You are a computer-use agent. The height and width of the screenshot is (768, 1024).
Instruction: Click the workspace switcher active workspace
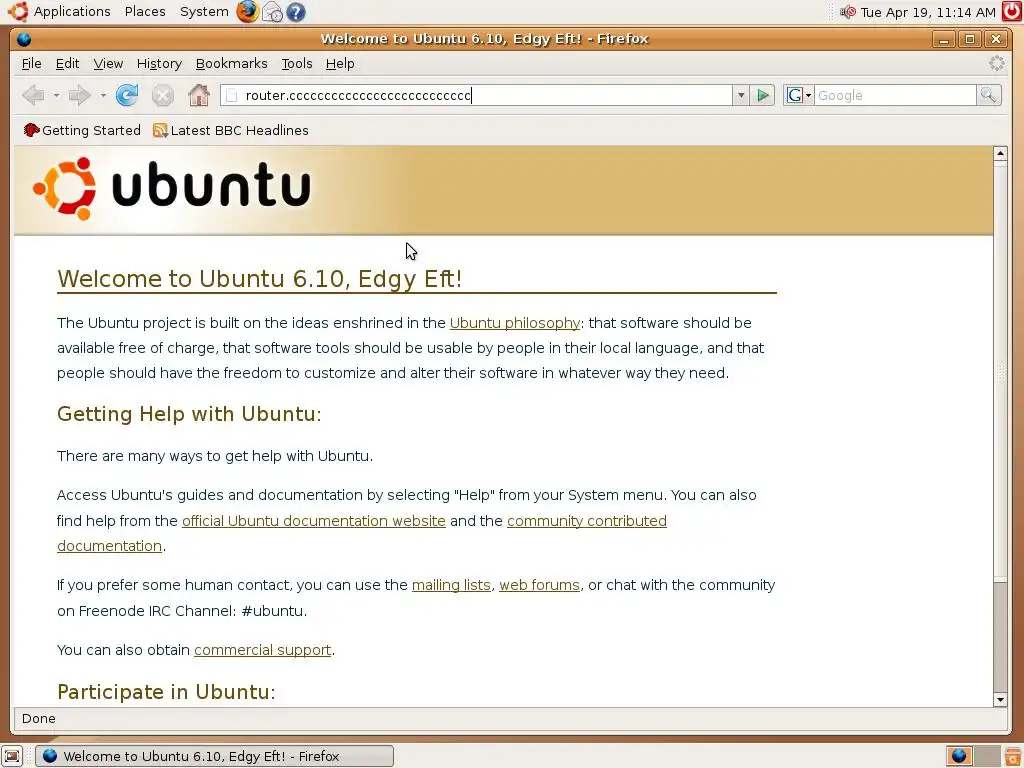(x=959, y=756)
